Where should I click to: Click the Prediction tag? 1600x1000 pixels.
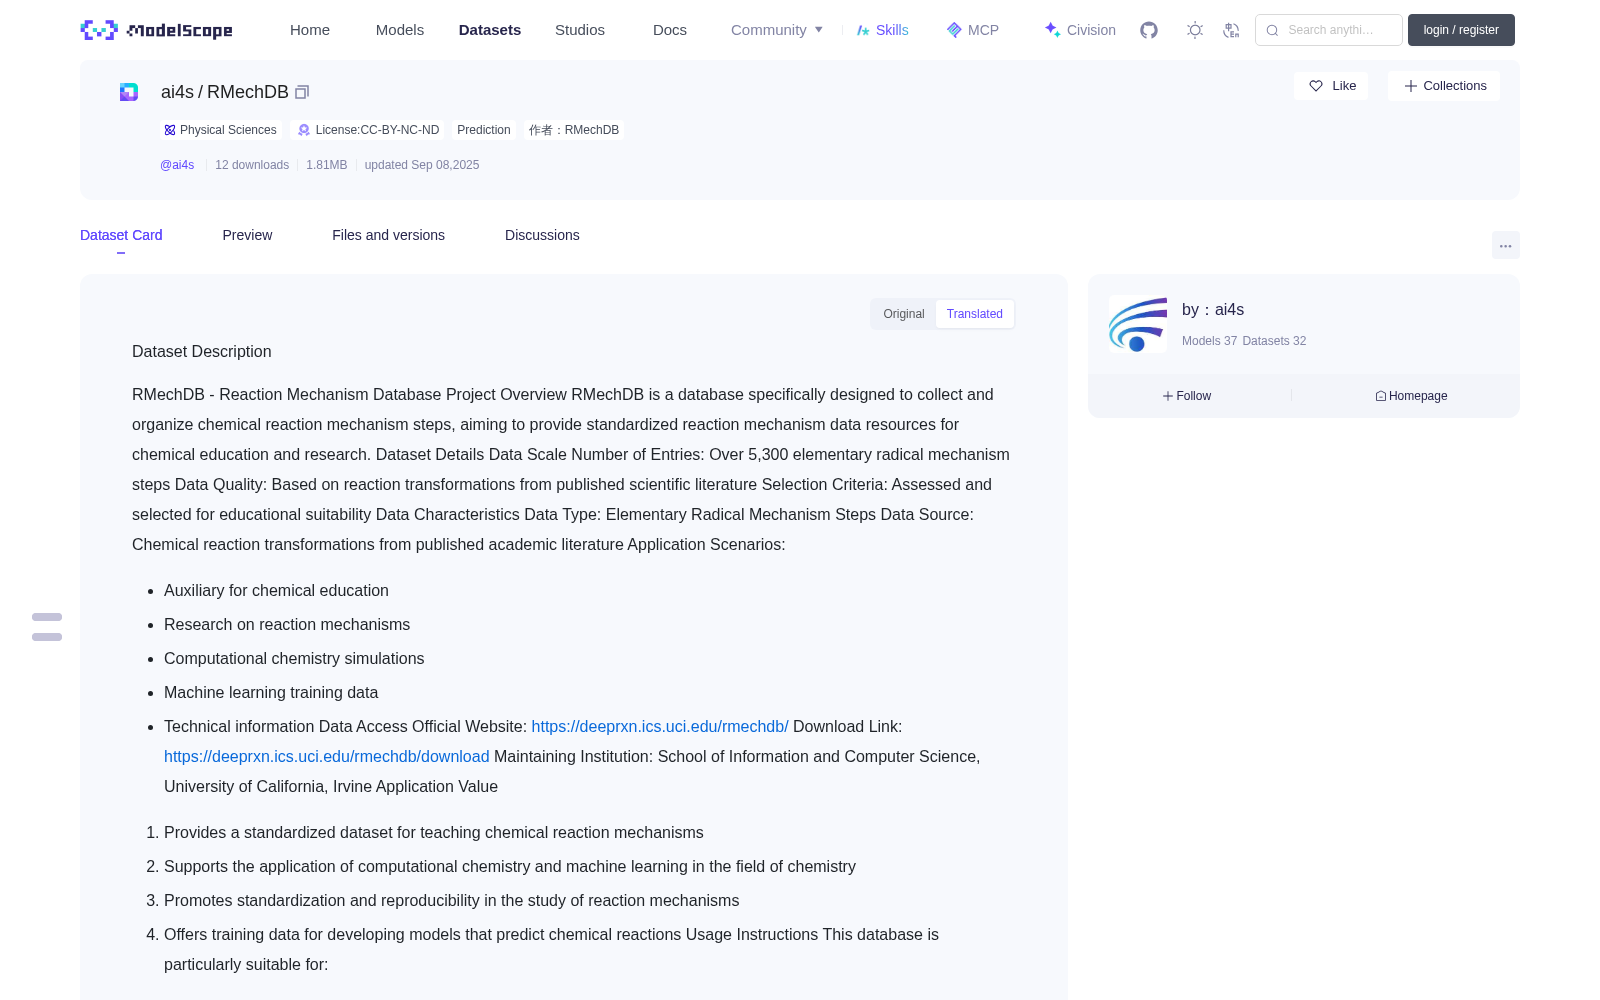[484, 130]
